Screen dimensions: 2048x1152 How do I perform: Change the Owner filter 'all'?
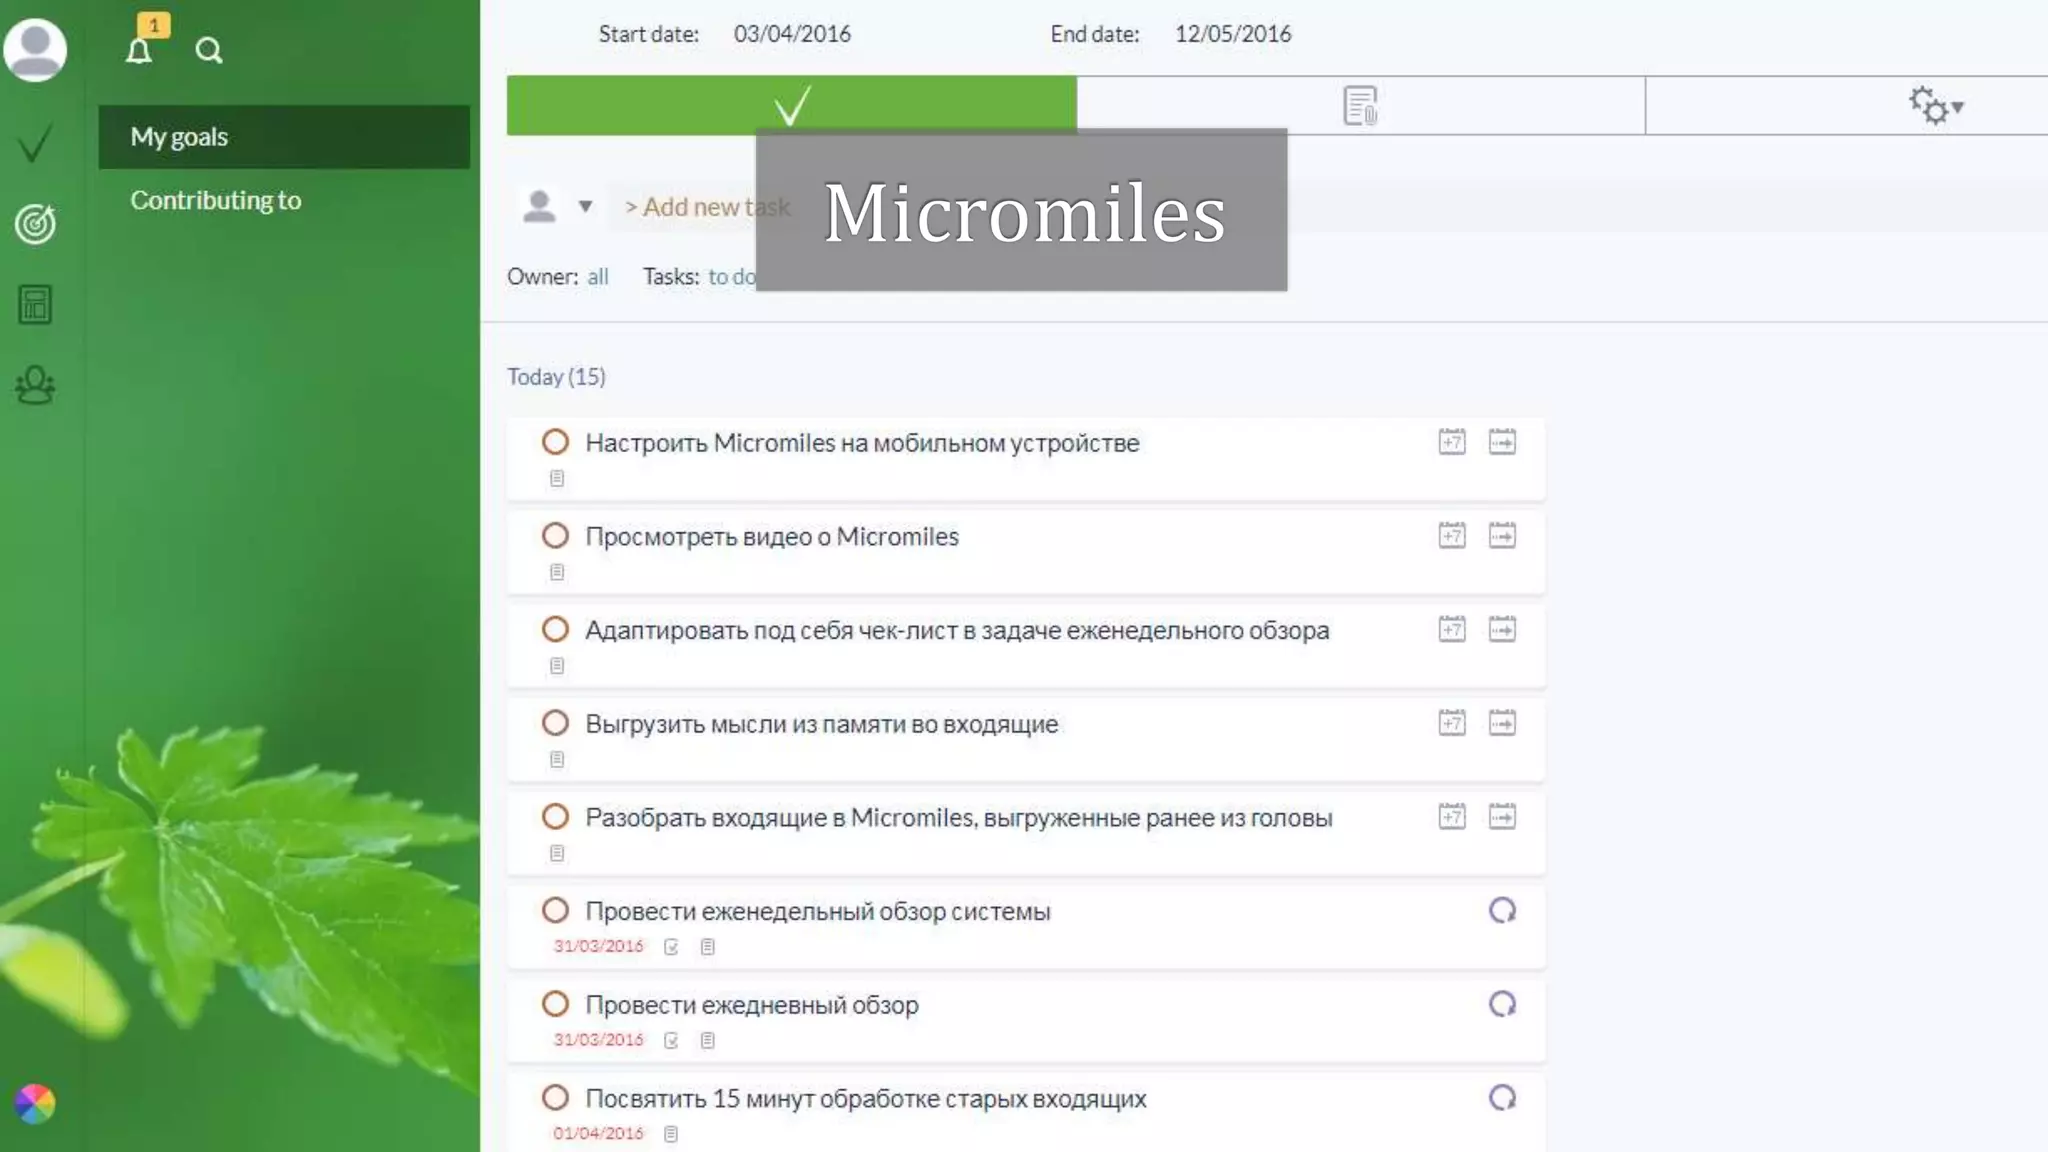pyautogui.click(x=597, y=277)
